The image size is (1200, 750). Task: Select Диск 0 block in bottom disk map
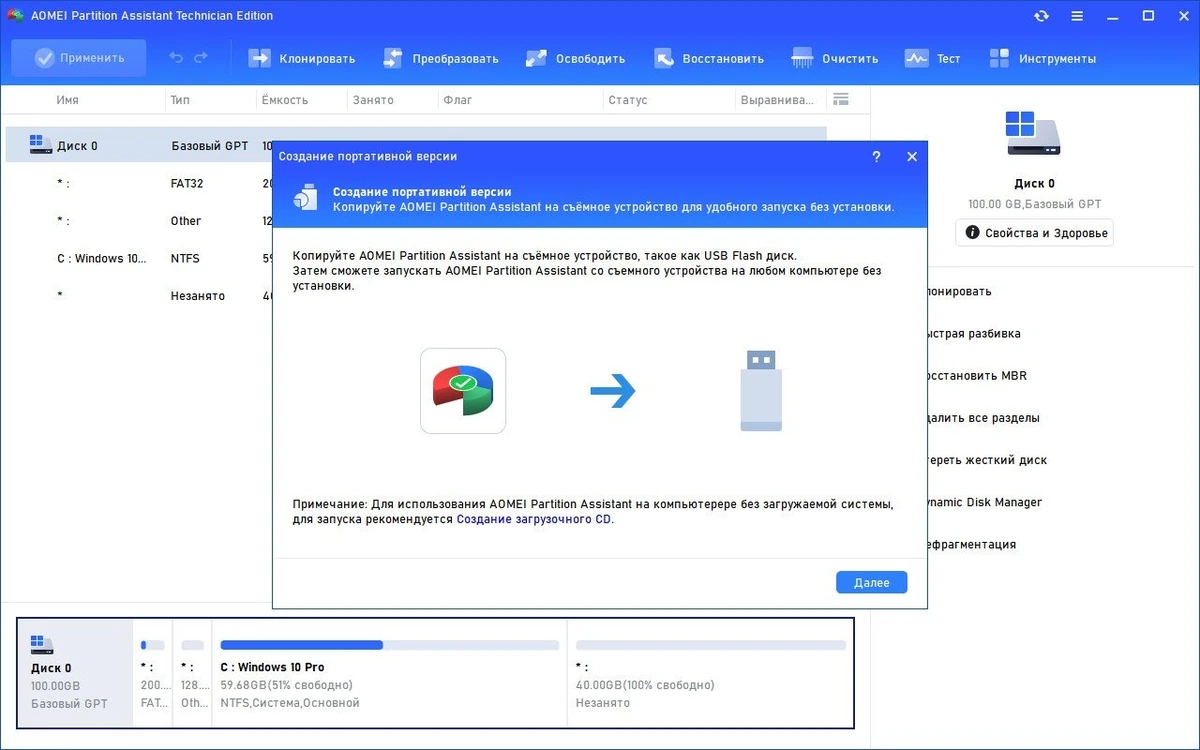click(x=76, y=673)
